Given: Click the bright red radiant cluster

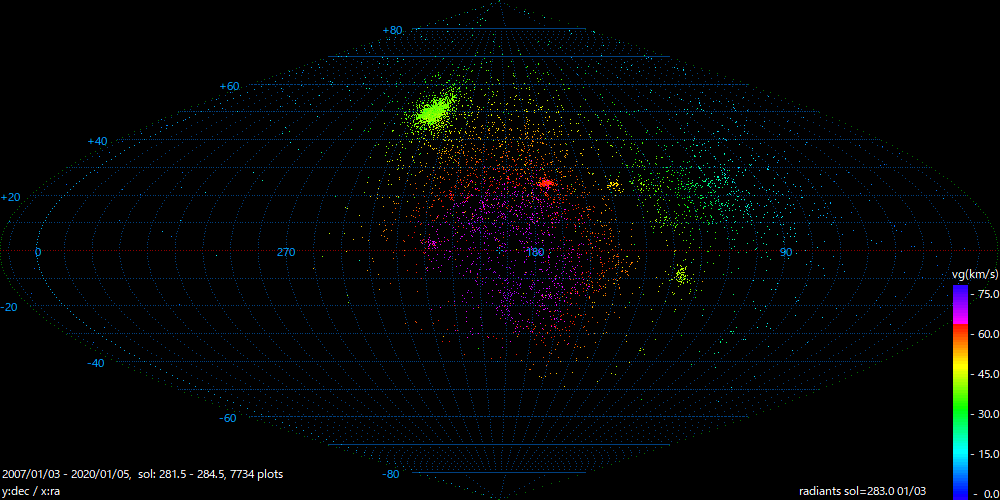Looking at the screenshot, I should tap(545, 183).
